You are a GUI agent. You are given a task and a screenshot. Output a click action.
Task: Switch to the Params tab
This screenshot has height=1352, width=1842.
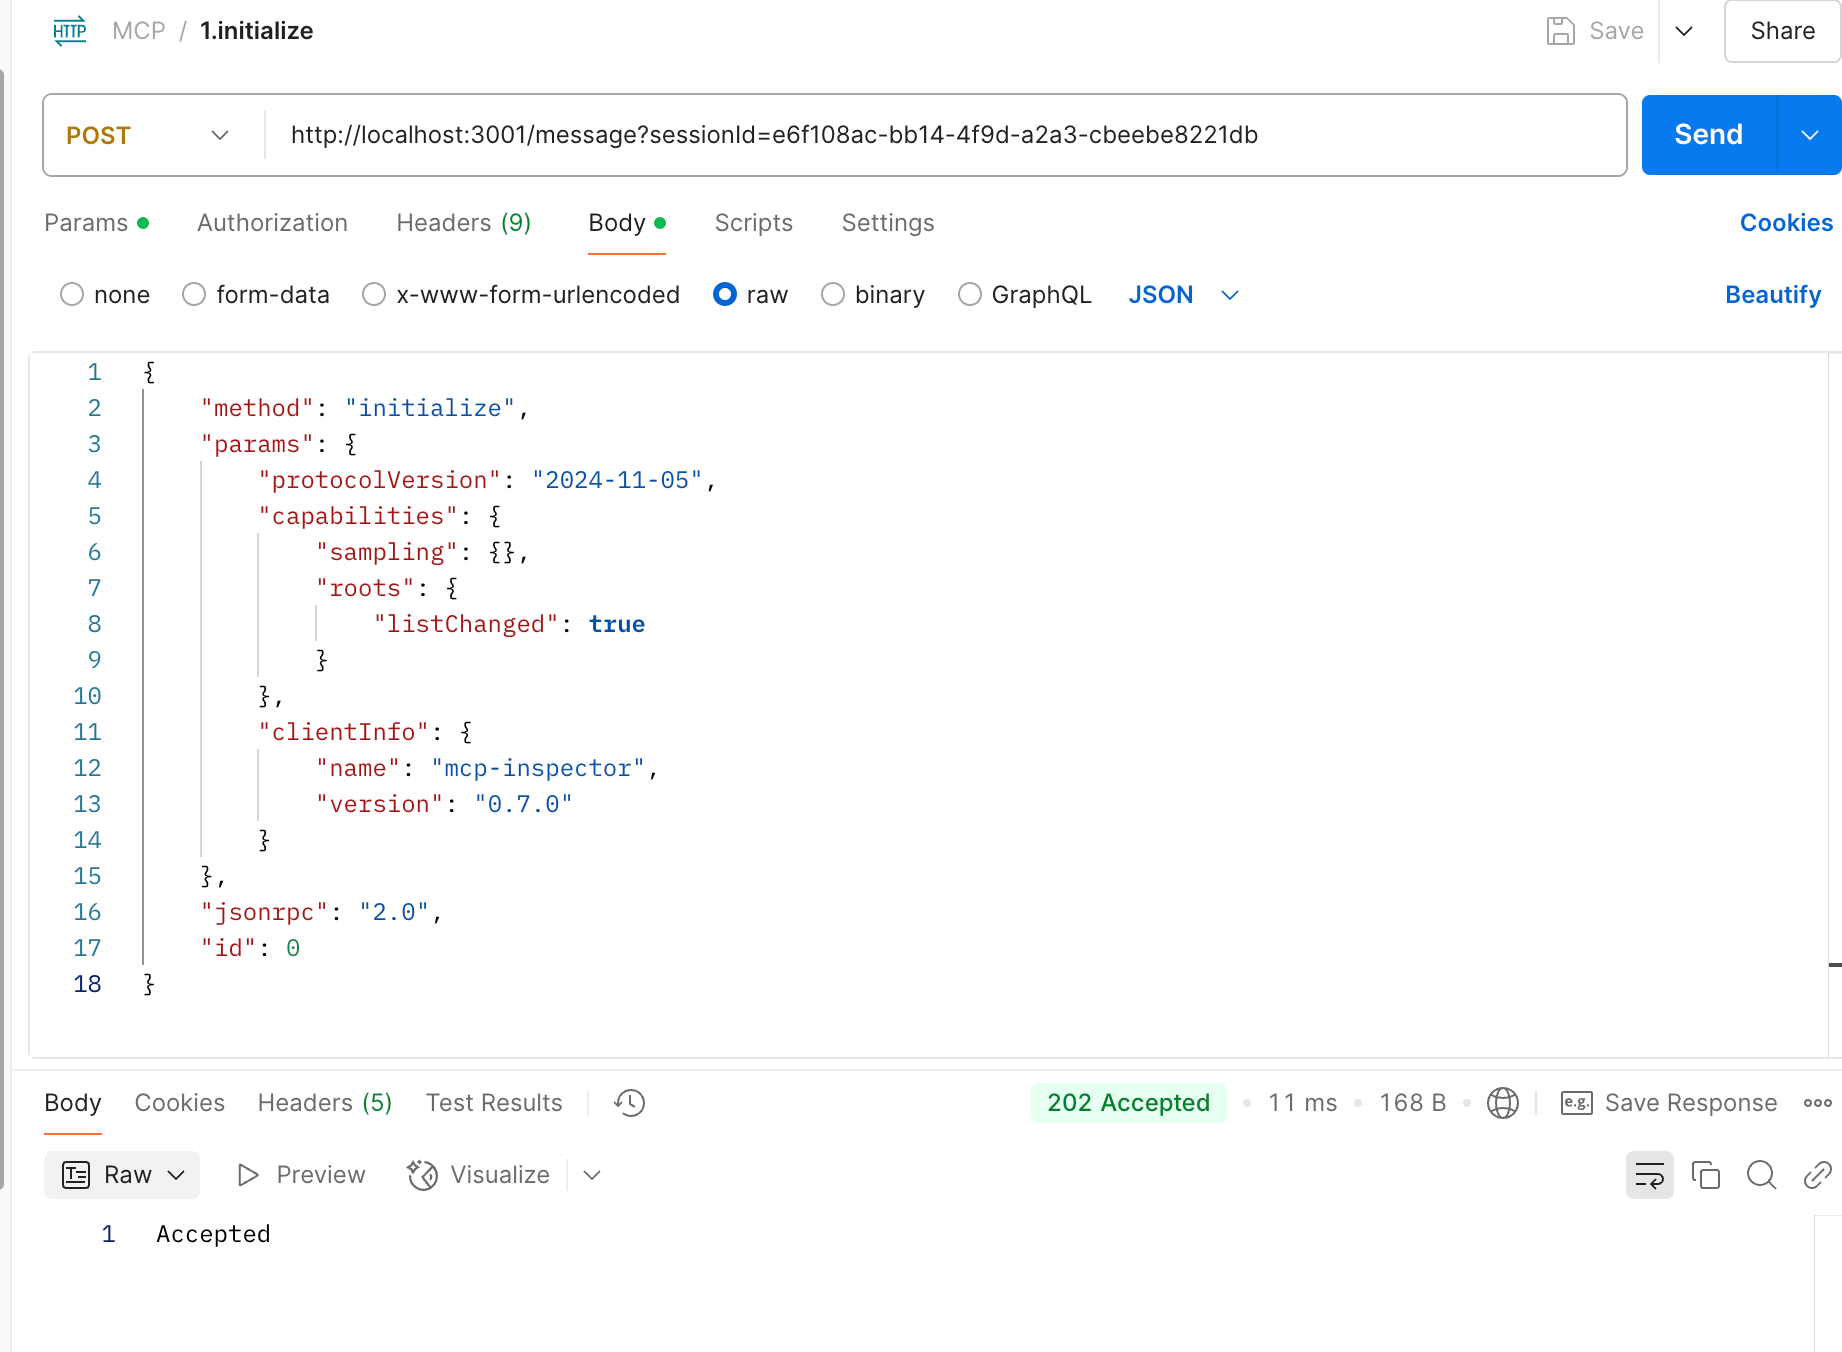click(96, 223)
